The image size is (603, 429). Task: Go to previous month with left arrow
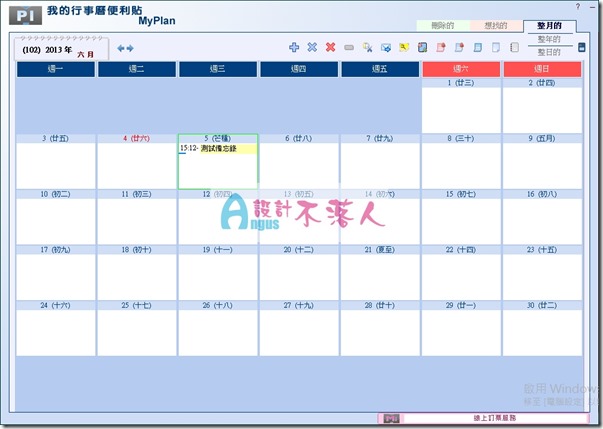coord(121,48)
